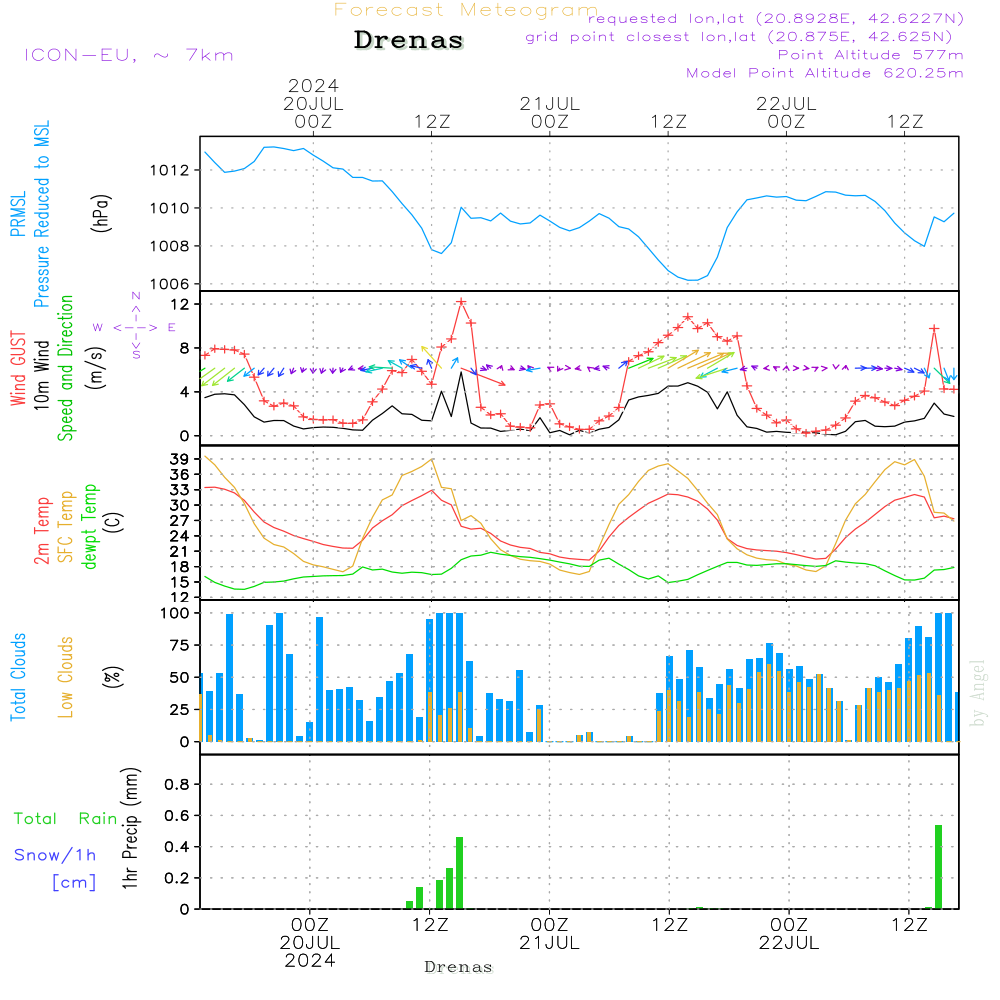Click the blue 'Snow/1h [cm]' label
The width and height of the screenshot is (1000, 1000).
click(x=55, y=868)
